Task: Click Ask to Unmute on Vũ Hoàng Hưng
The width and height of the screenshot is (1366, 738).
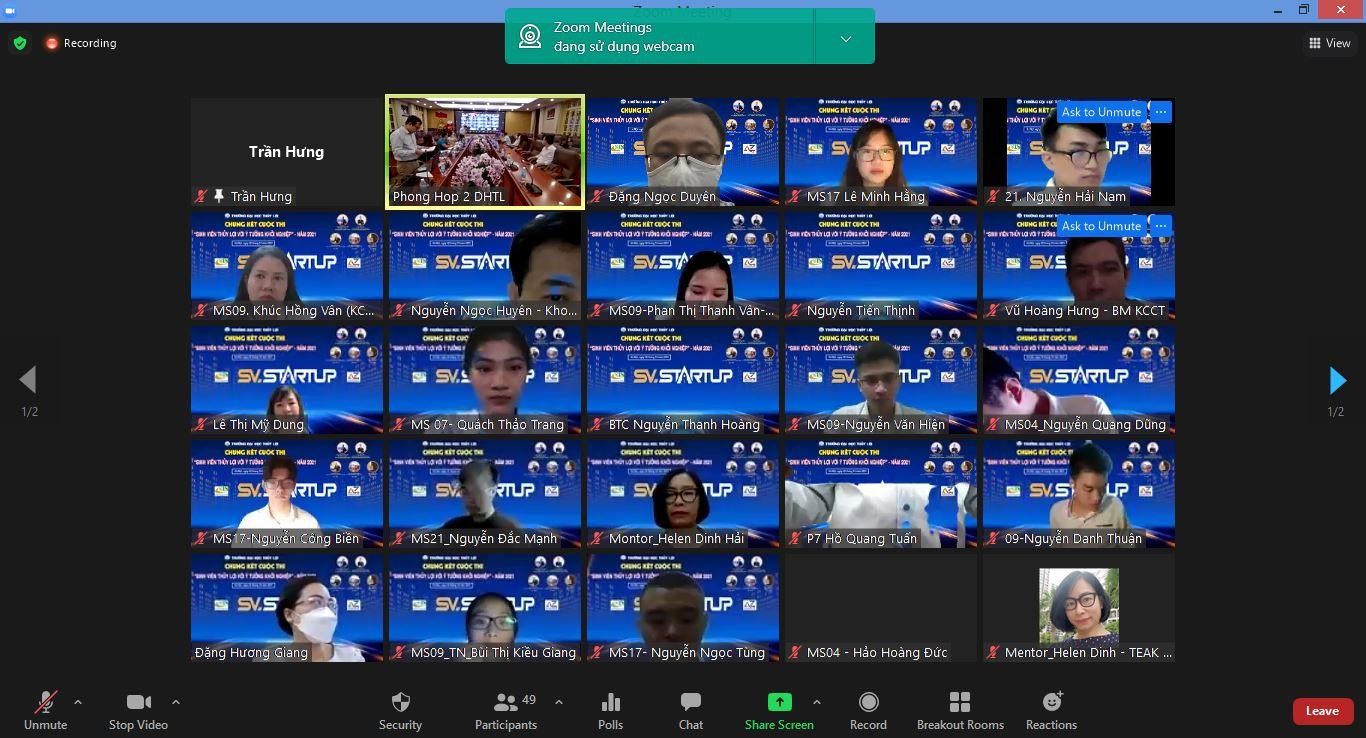Action: click(1100, 226)
